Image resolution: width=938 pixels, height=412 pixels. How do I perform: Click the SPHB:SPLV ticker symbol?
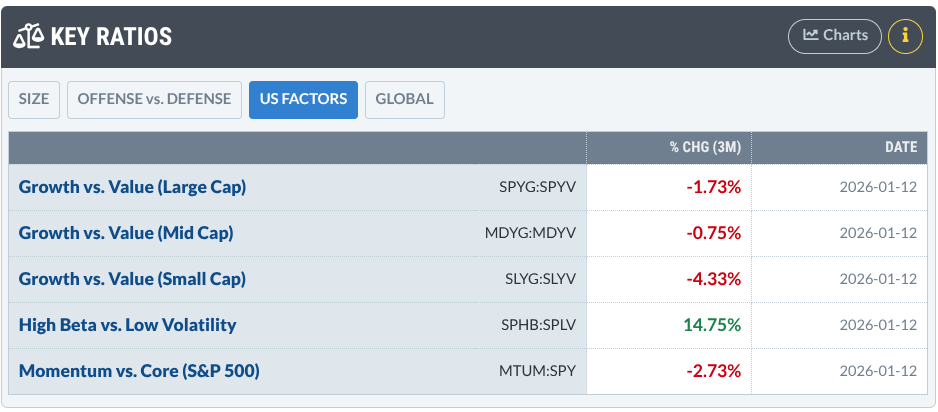[x=538, y=325]
